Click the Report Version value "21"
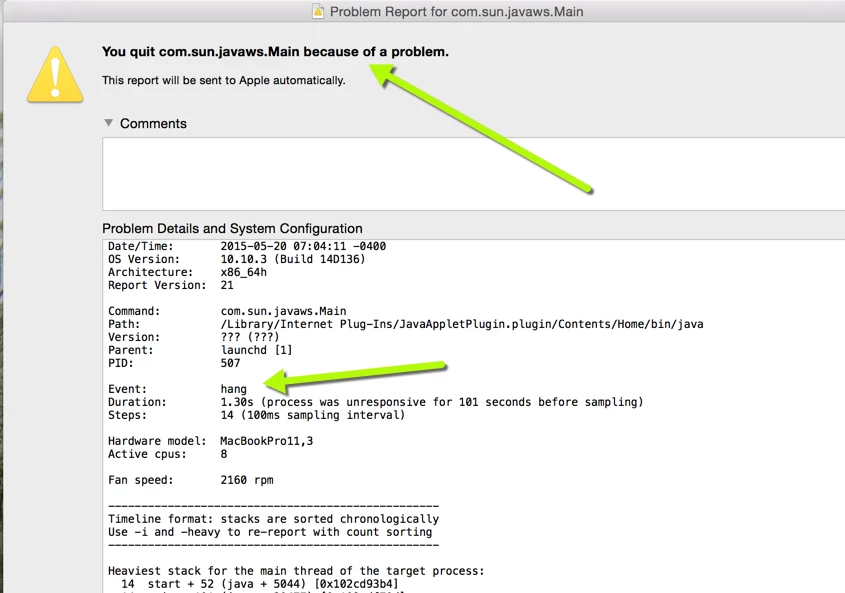Image resolution: width=845 pixels, height=593 pixels. [x=227, y=285]
